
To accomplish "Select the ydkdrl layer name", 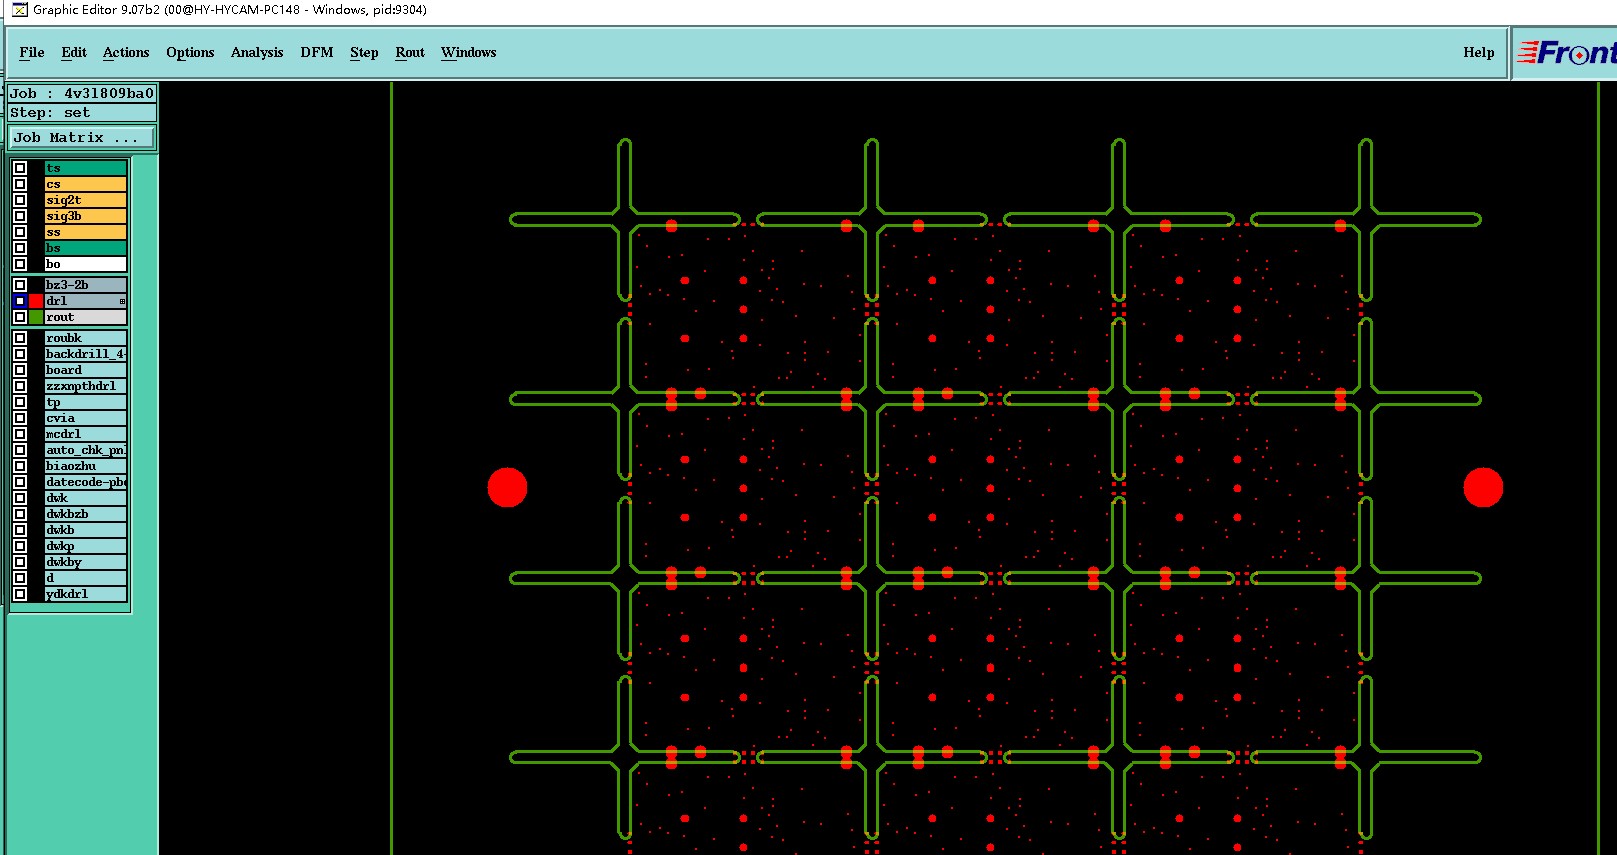I will [86, 594].
